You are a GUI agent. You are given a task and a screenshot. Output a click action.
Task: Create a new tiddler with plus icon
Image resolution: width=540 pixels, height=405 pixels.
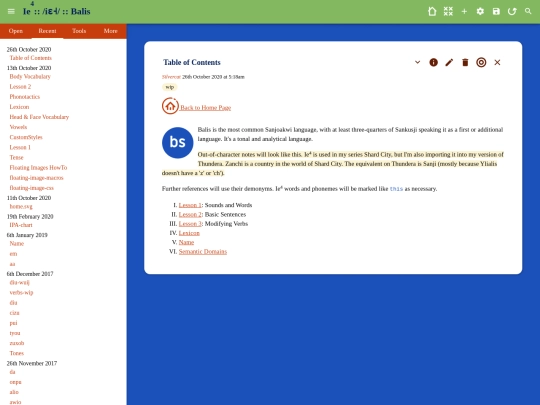click(464, 11)
